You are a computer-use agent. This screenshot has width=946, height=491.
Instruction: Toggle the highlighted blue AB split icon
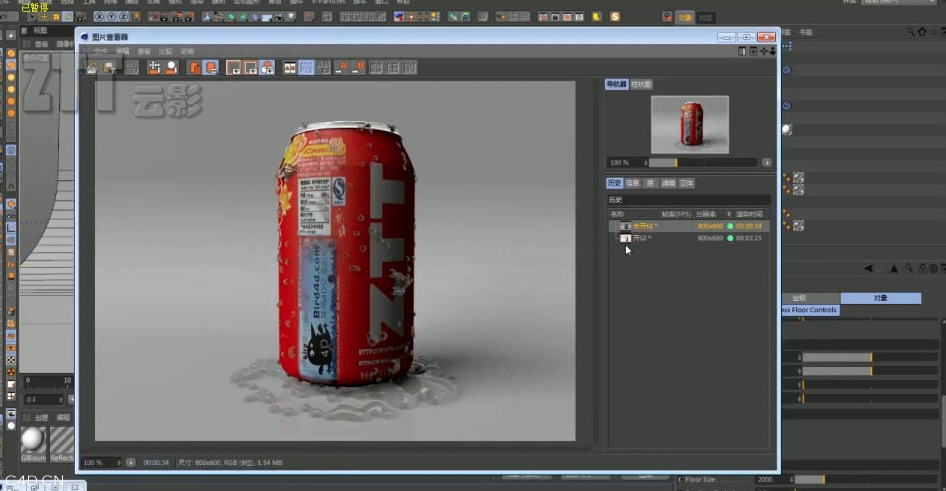tap(306, 68)
